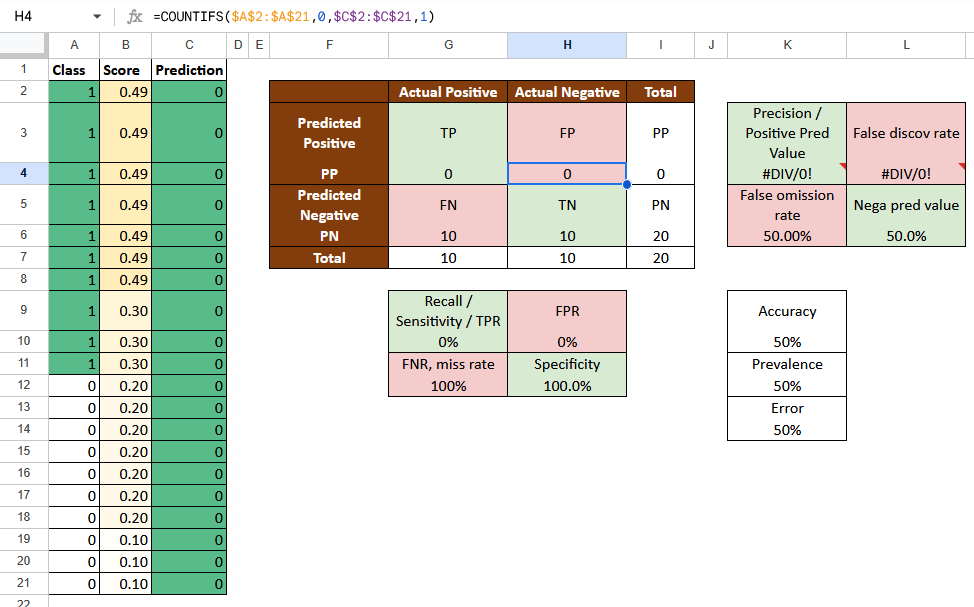
Task: Click the Actual Positive header cell
Action: click(448, 92)
